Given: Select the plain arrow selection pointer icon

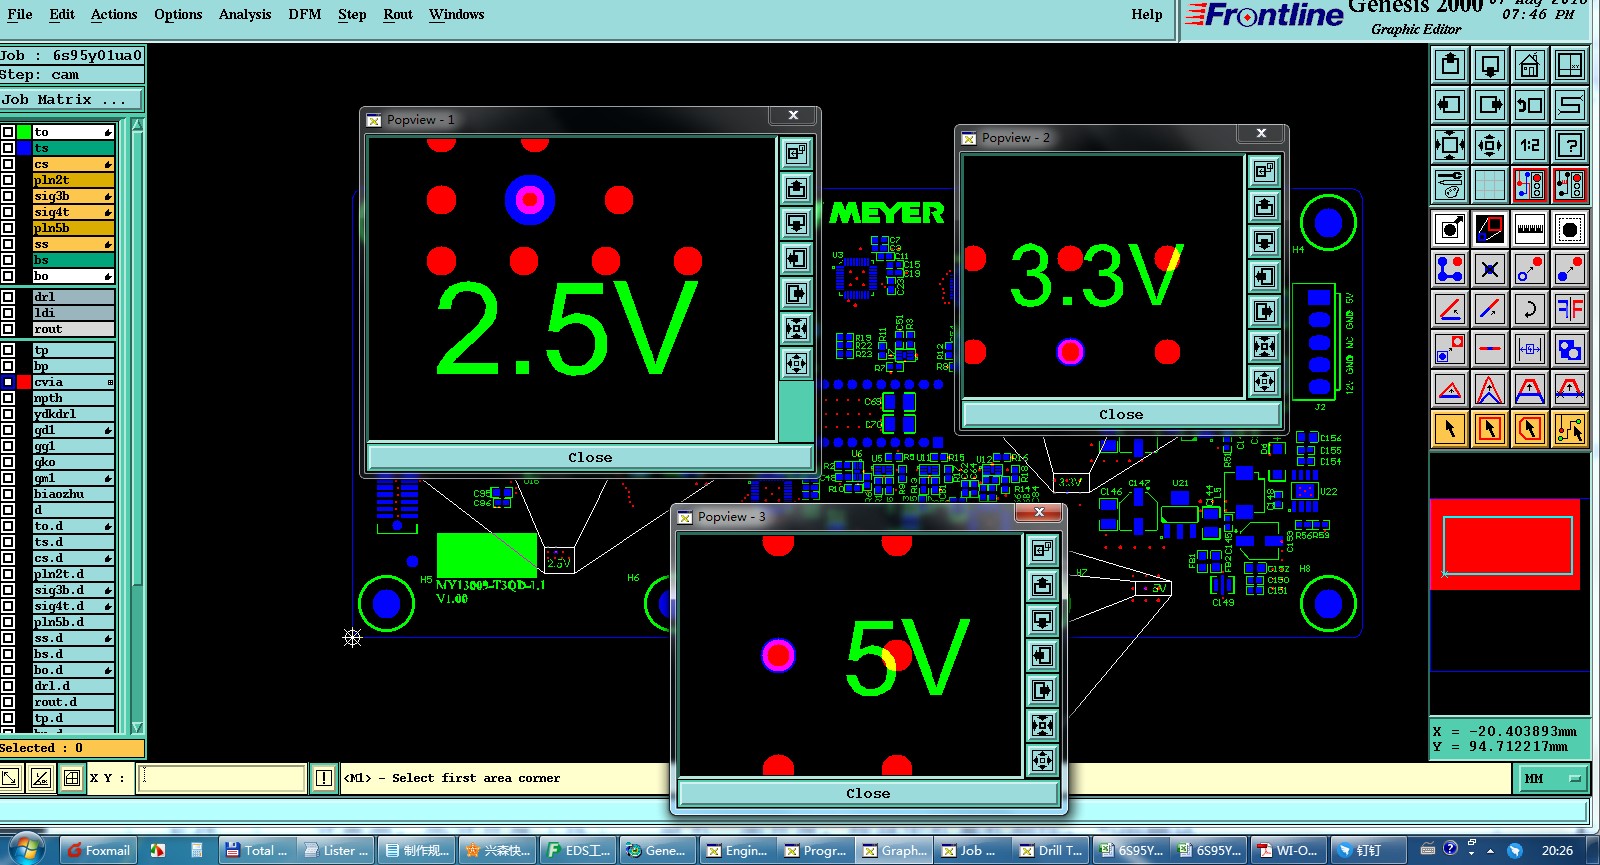Looking at the screenshot, I should [x=1450, y=429].
